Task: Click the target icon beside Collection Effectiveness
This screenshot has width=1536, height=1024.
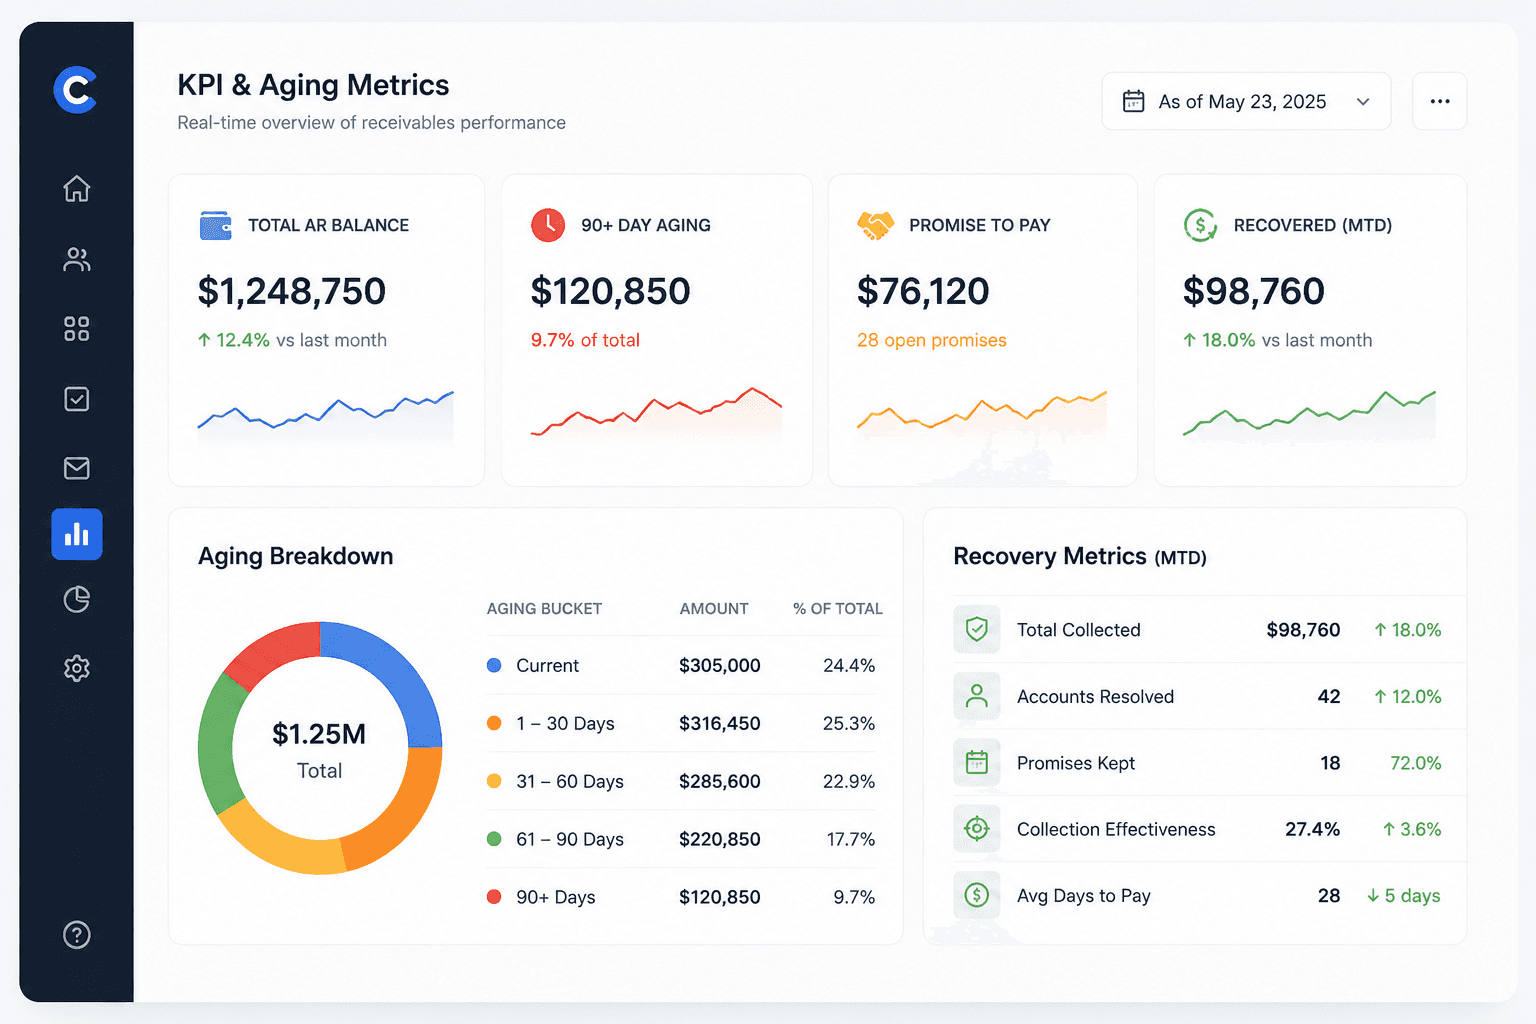Action: [x=977, y=828]
